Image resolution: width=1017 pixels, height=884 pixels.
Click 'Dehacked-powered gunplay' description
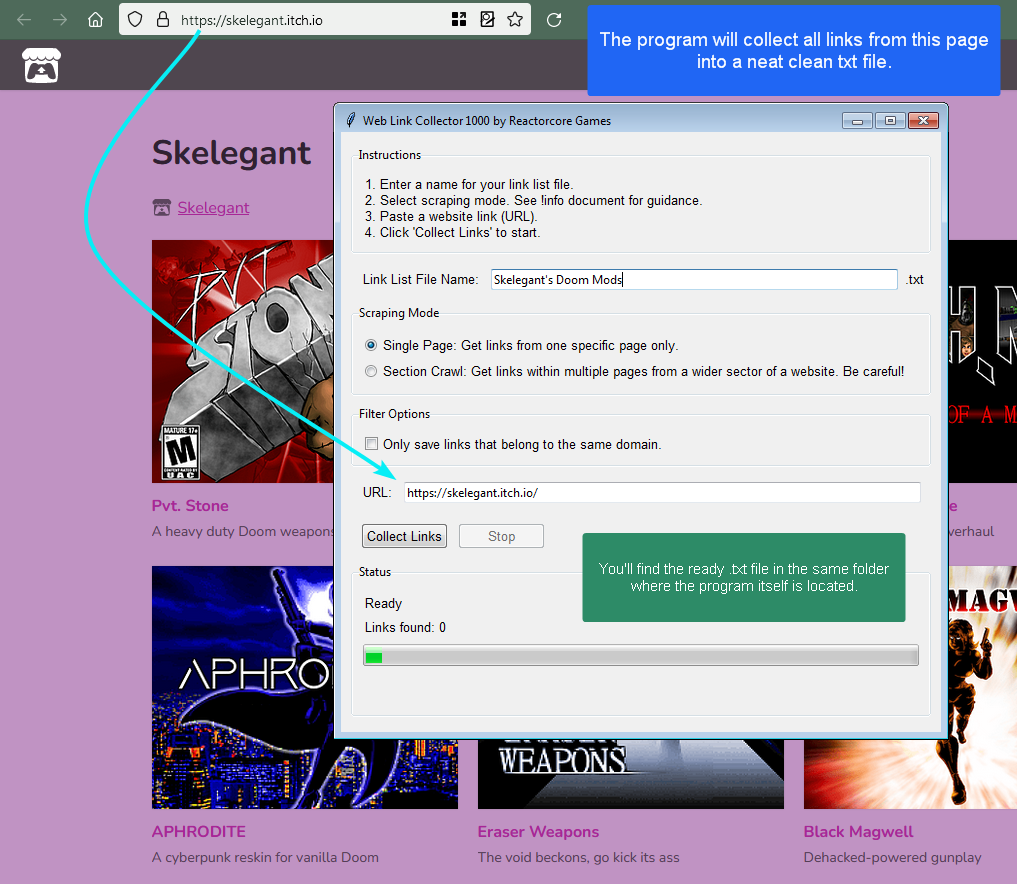[x=892, y=857]
